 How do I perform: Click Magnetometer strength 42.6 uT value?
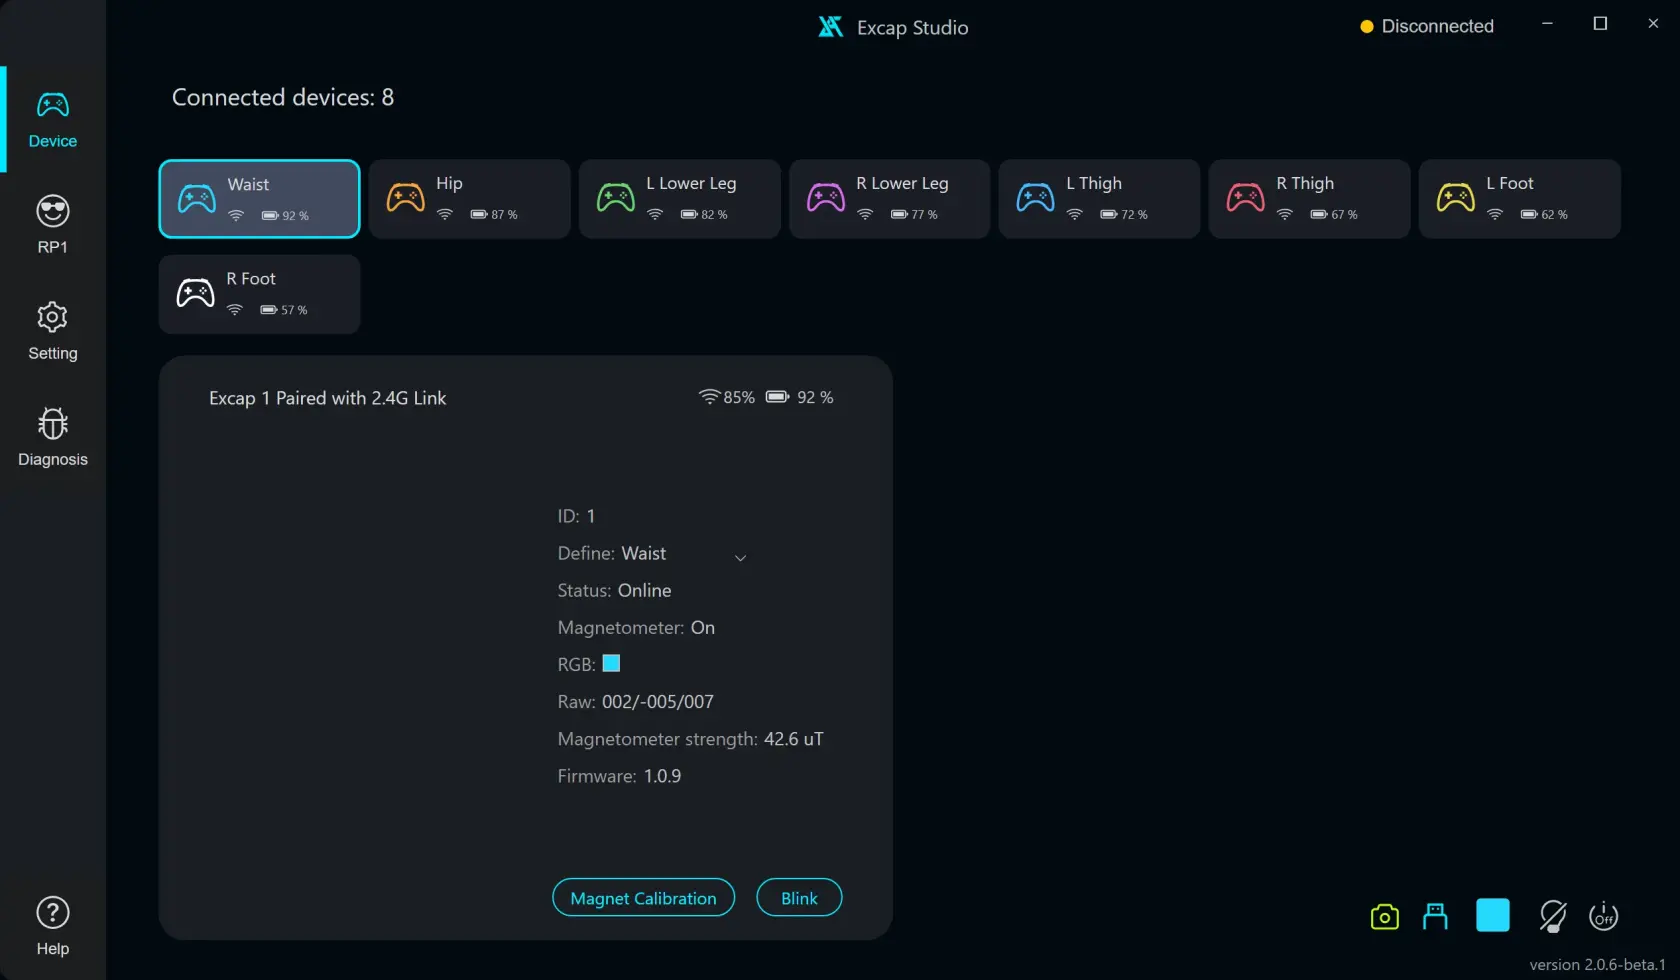(794, 739)
